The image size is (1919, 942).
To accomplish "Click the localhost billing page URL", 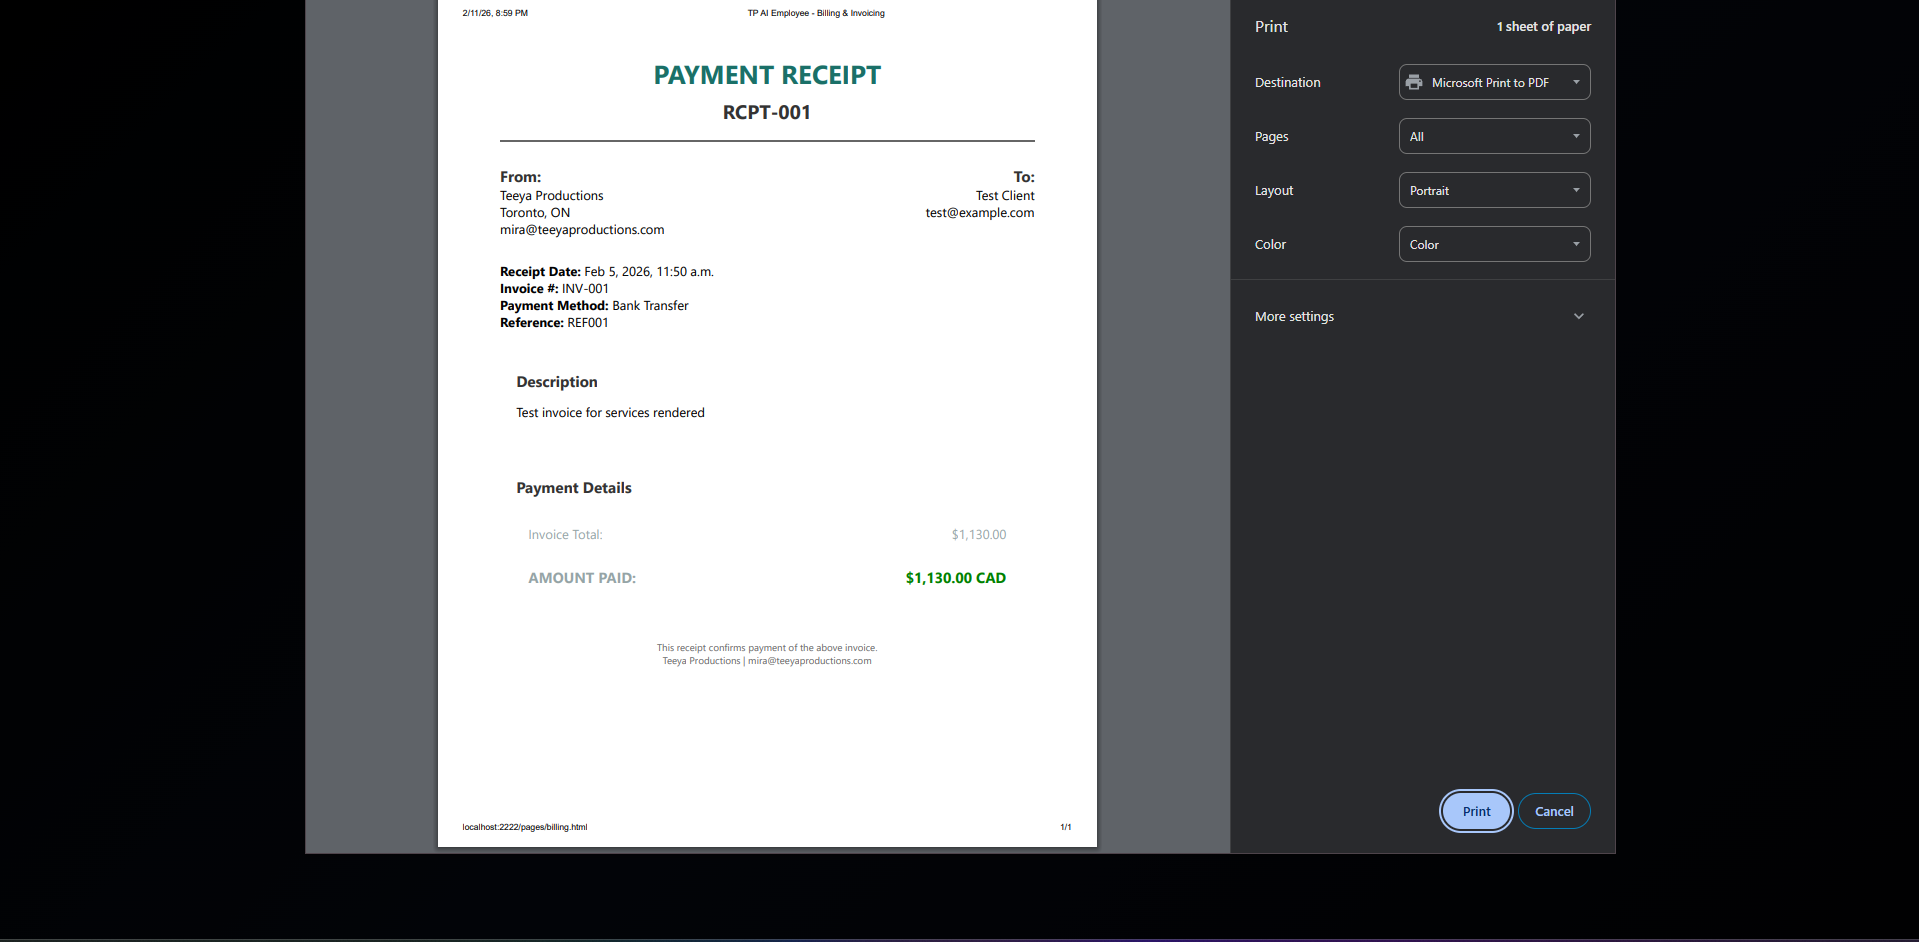I will coord(524,827).
